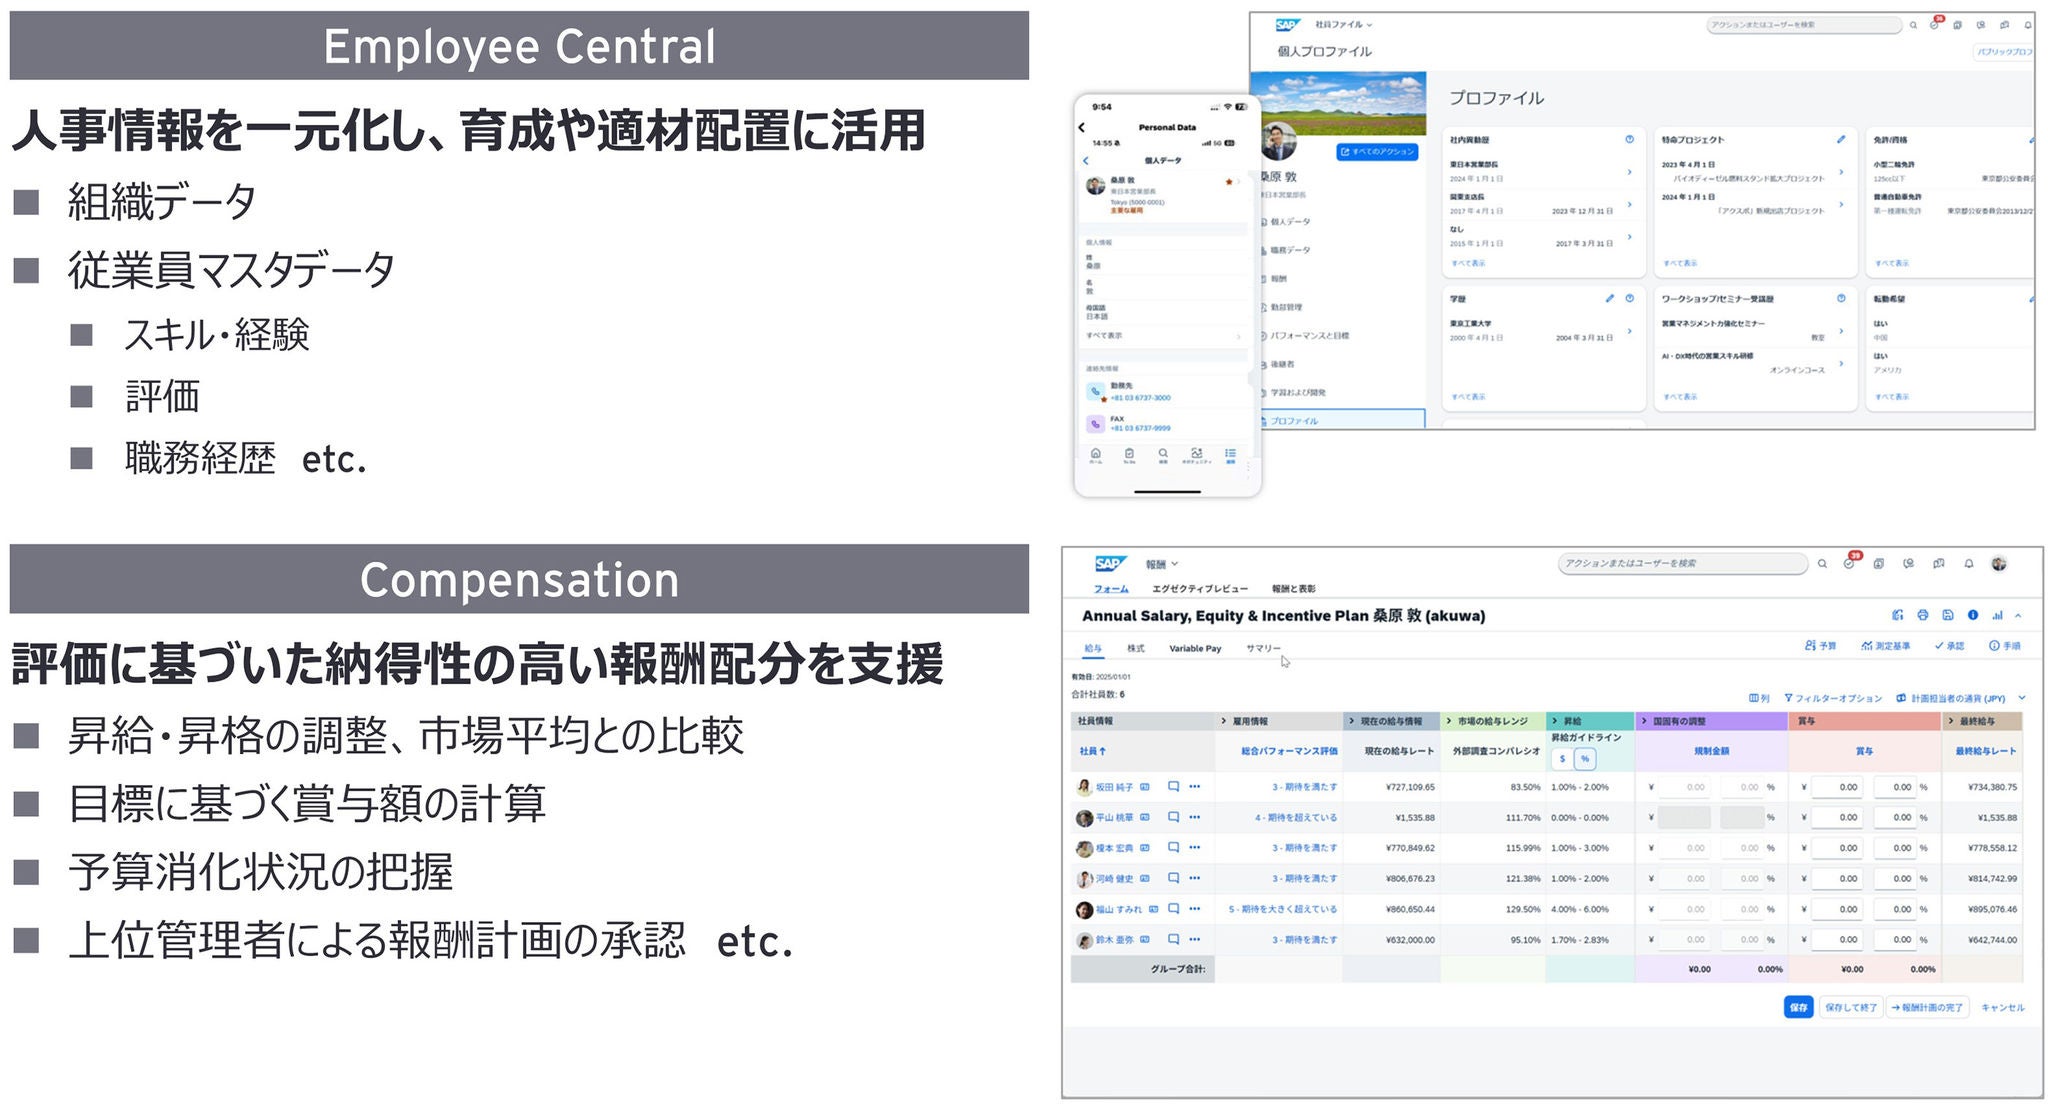Click 3 - 期待を満たす rating for 坂田 純子
Image resolution: width=2048 pixels, height=1107 pixels.
click(1304, 788)
